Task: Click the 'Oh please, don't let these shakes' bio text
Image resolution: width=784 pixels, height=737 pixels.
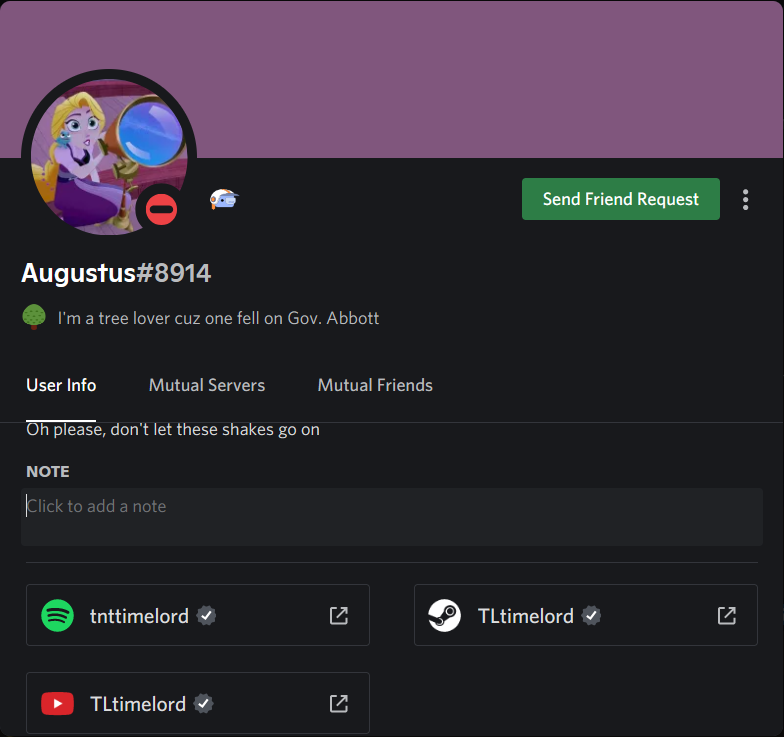Action: click(x=172, y=430)
